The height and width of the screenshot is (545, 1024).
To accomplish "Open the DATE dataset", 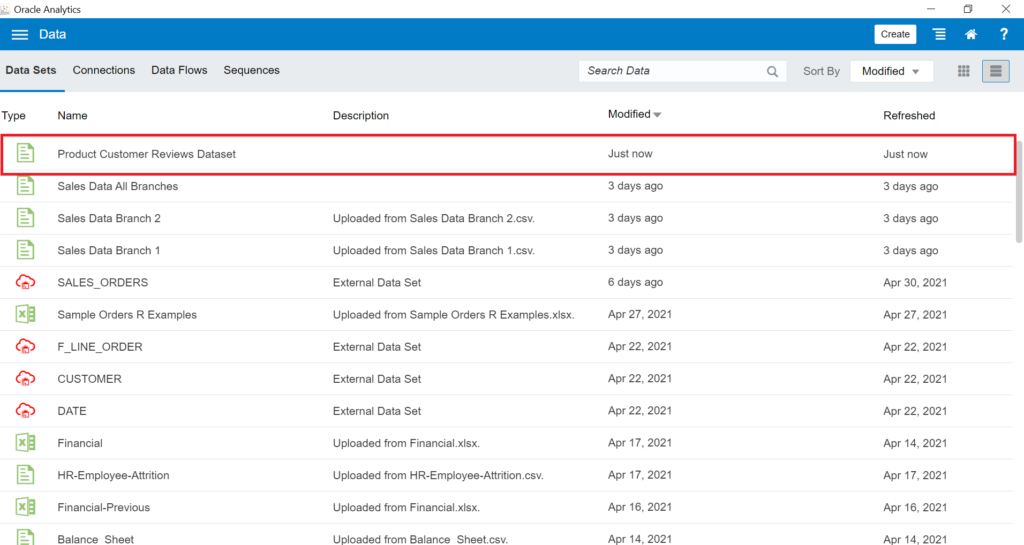I will [x=72, y=411].
